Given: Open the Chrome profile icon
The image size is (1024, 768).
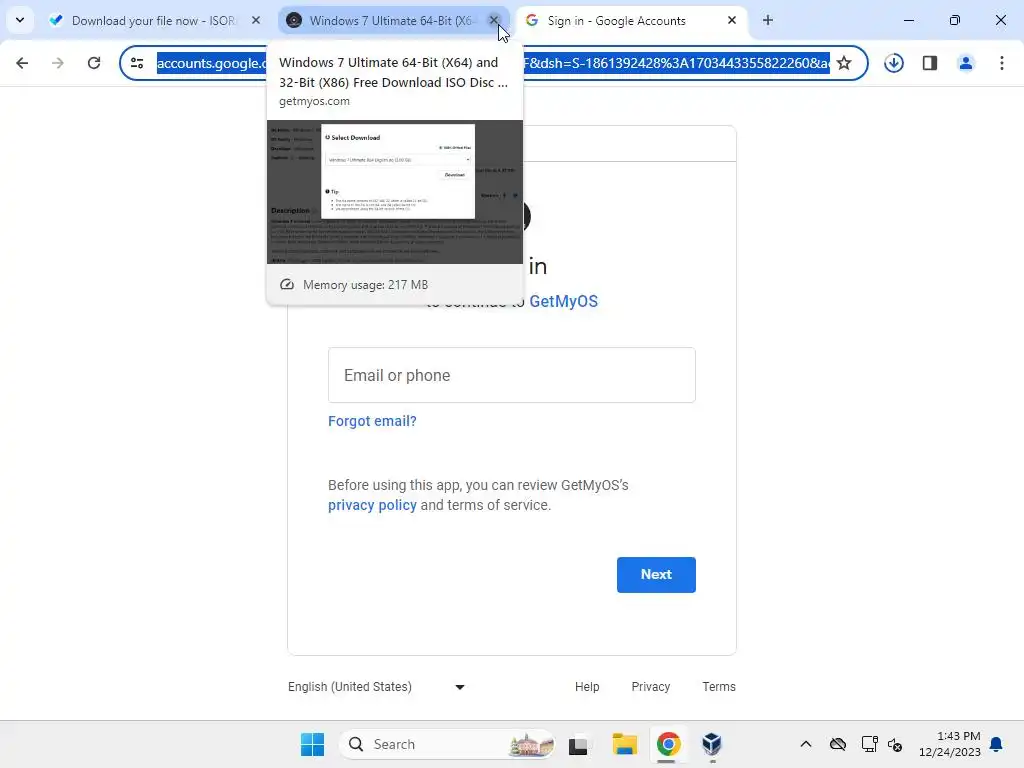Looking at the screenshot, I should pyautogui.click(x=966, y=63).
